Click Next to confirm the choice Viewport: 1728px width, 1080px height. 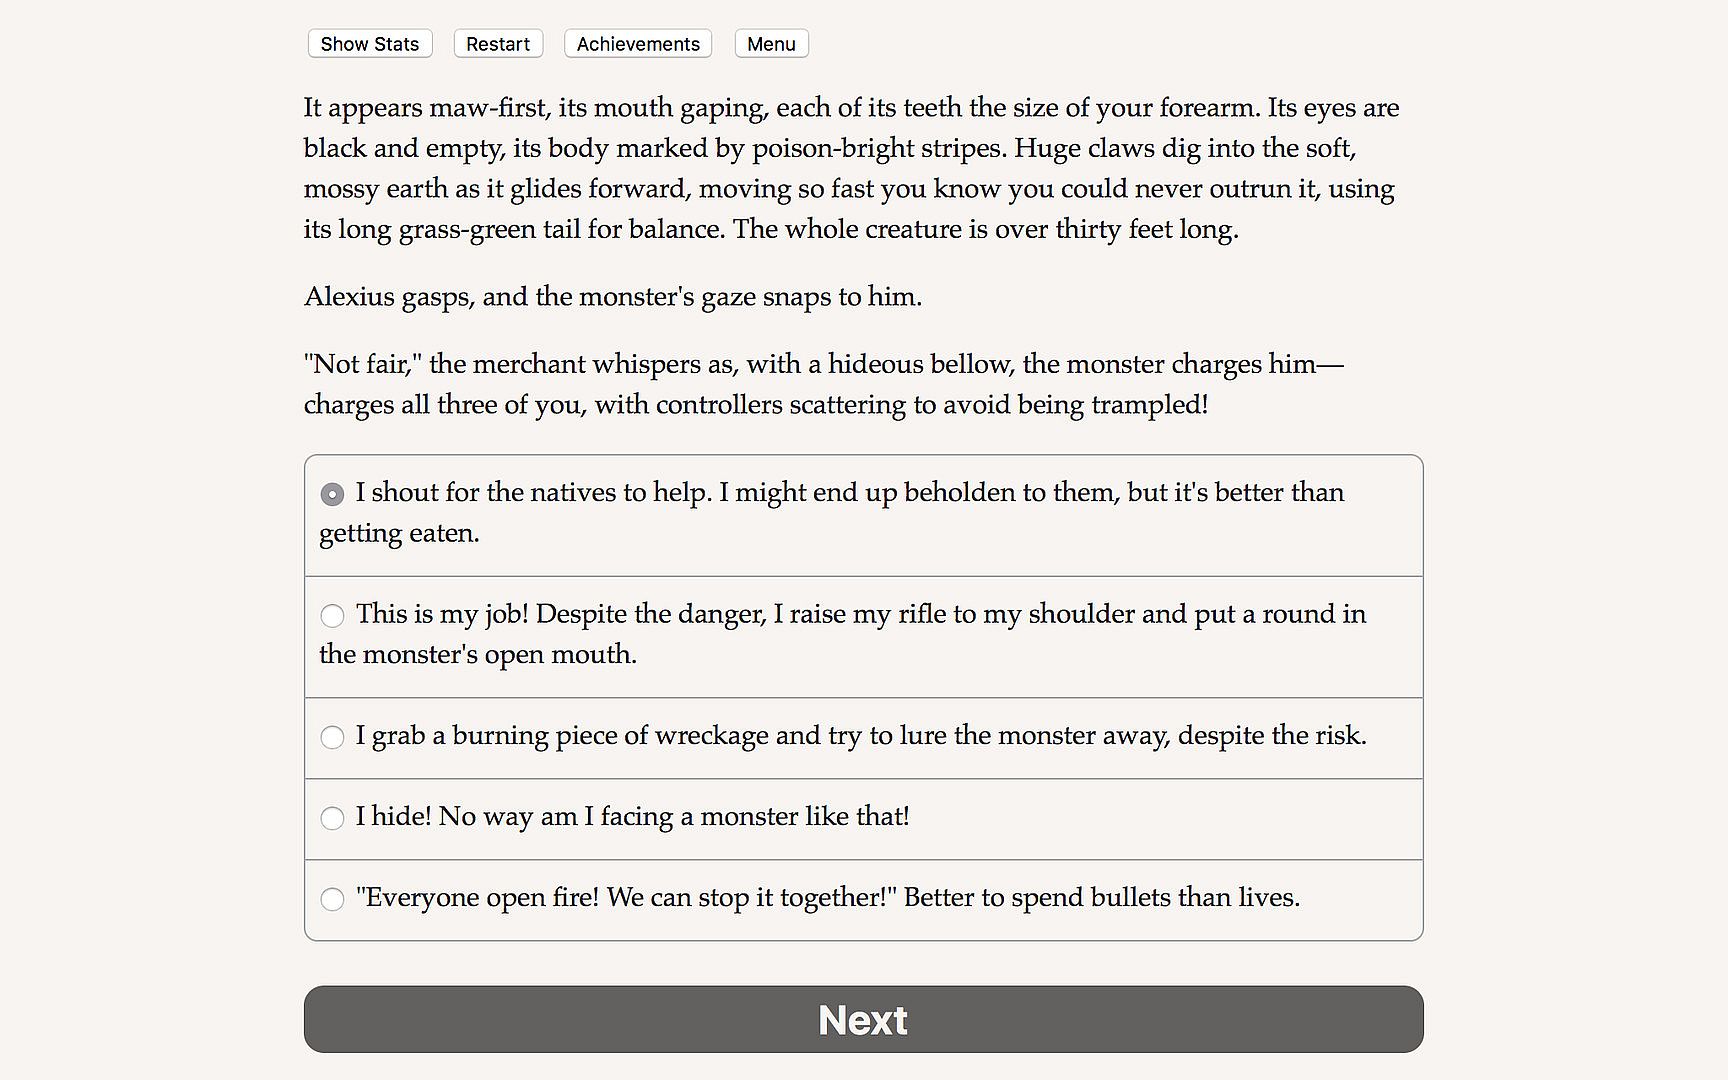tap(863, 1019)
